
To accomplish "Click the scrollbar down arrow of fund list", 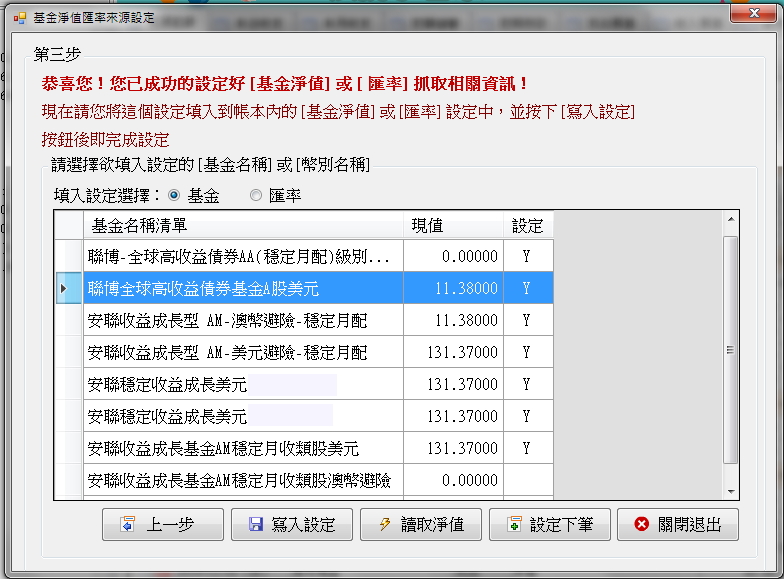I will pyautogui.click(x=730, y=492).
